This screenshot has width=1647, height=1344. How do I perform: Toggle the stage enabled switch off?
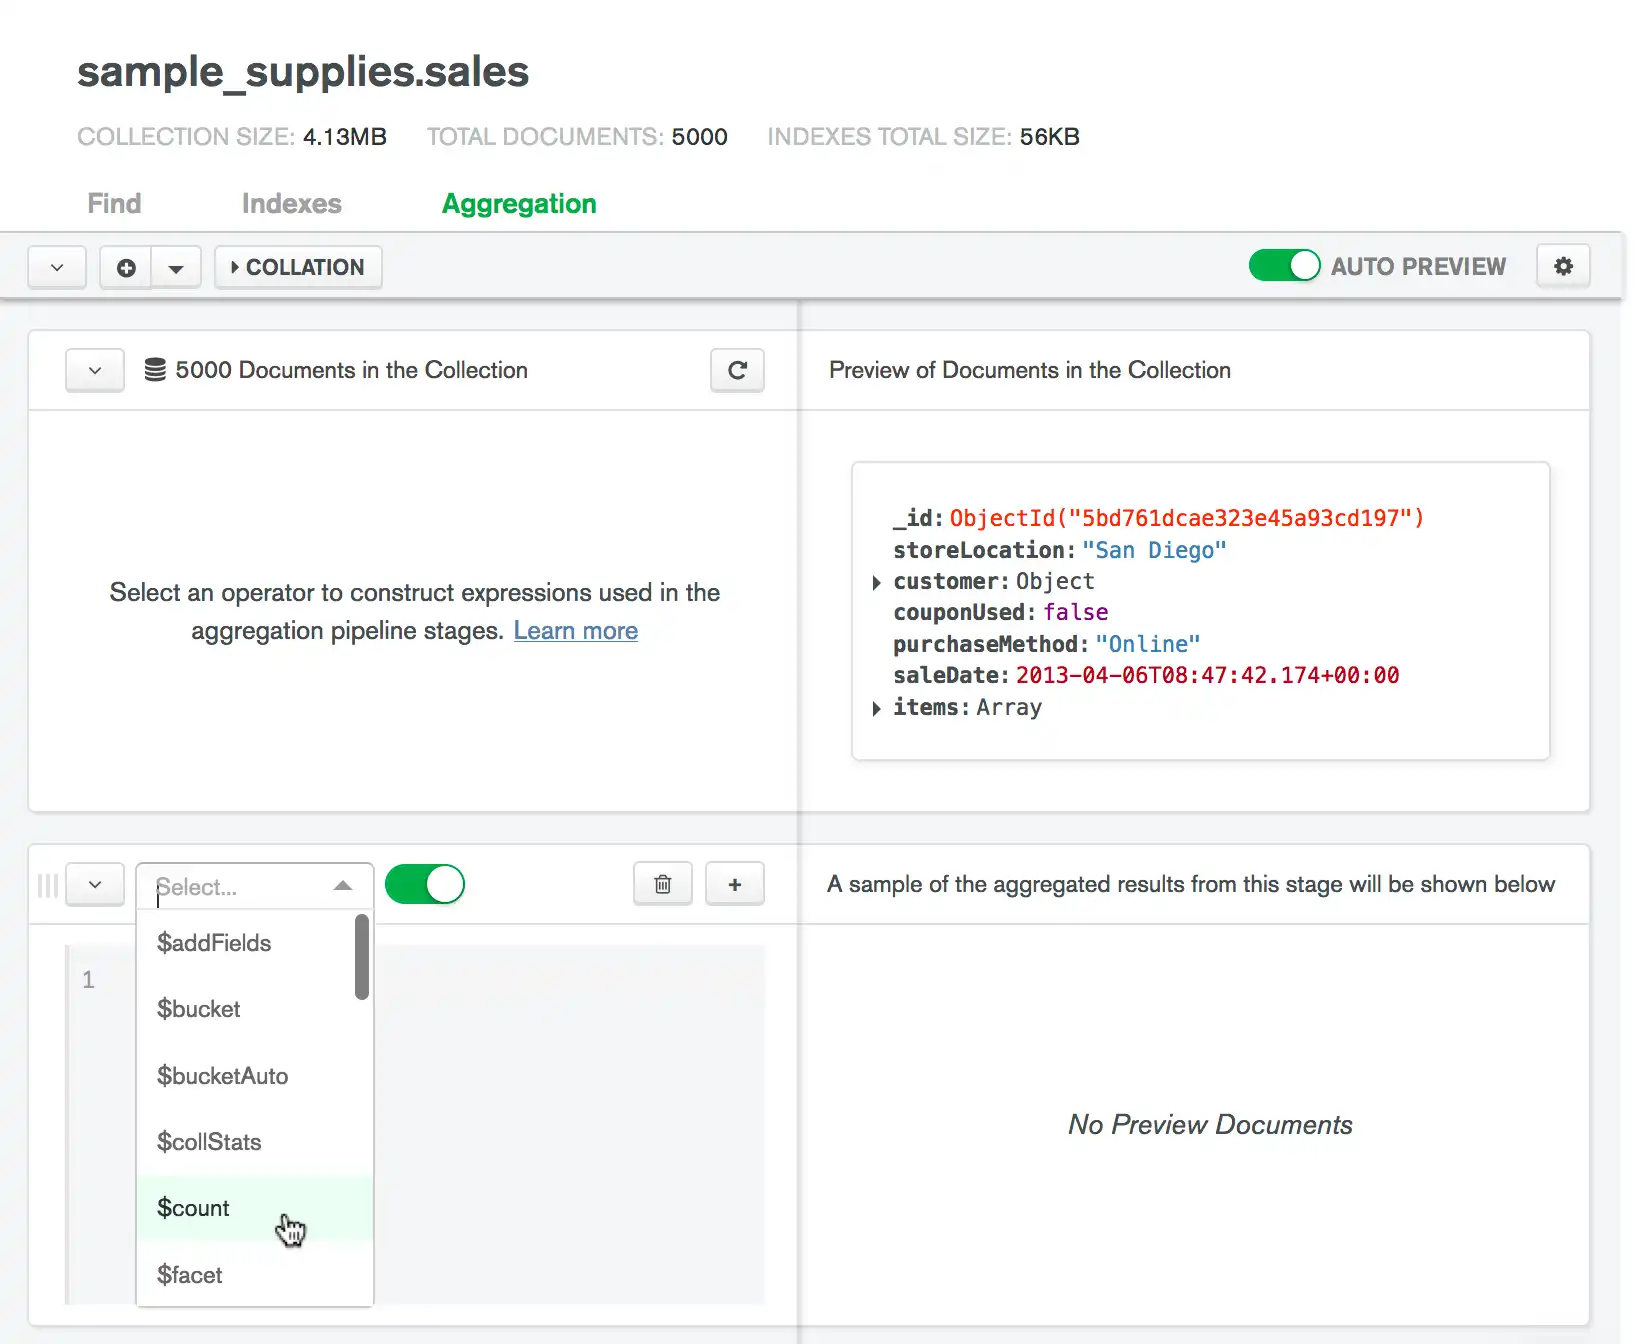click(x=425, y=885)
